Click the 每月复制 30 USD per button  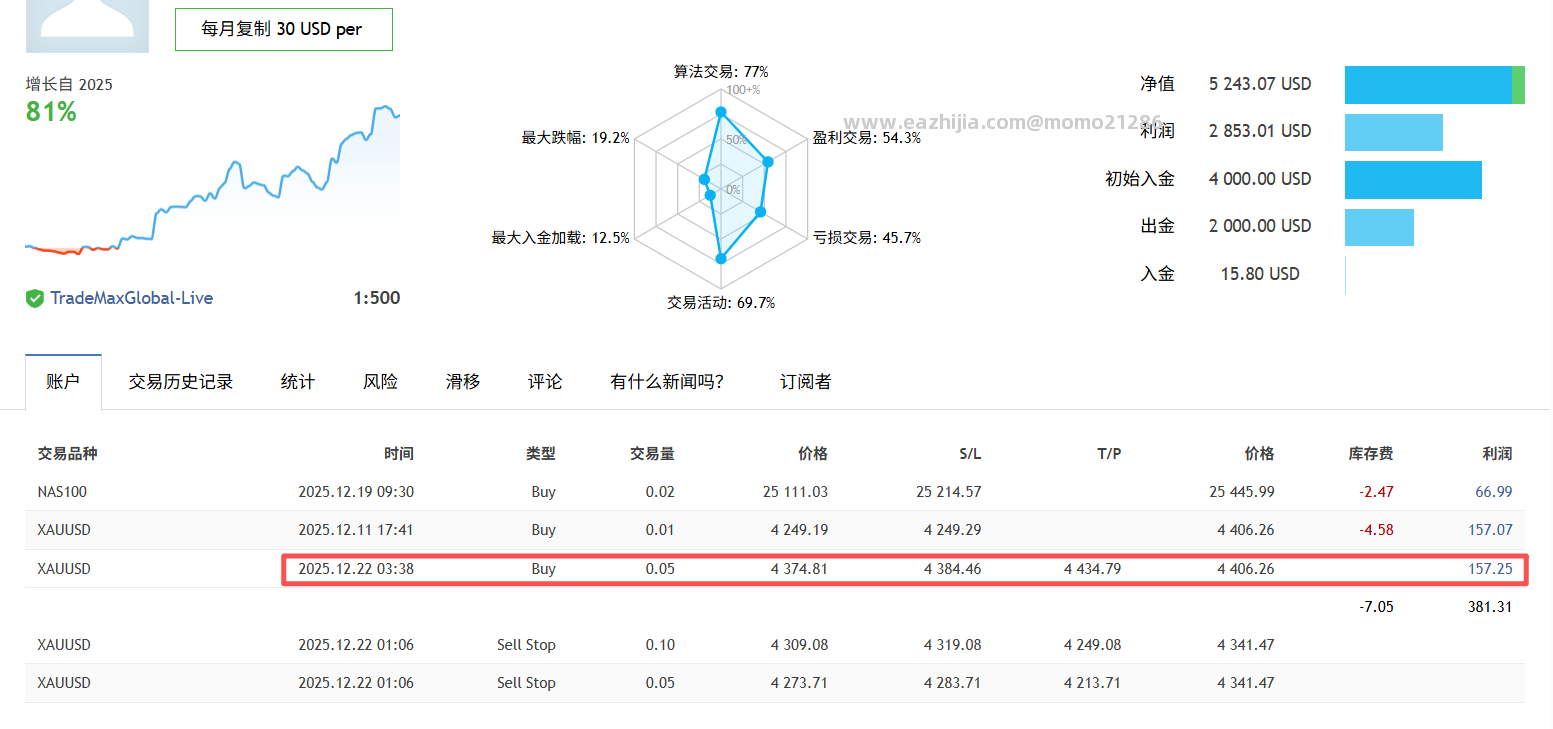(x=284, y=29)
